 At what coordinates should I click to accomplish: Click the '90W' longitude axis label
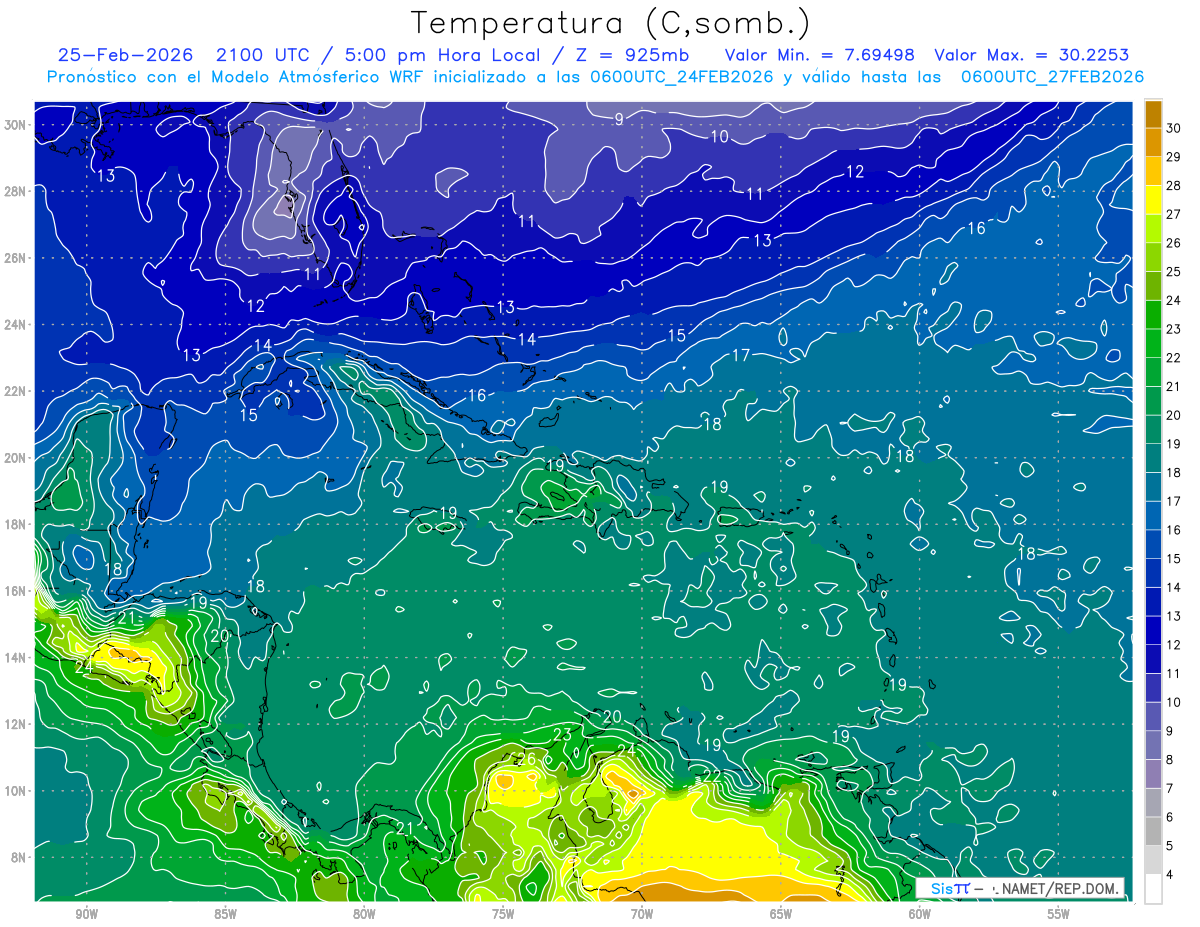pyautogui.click(x=86, y=914)
